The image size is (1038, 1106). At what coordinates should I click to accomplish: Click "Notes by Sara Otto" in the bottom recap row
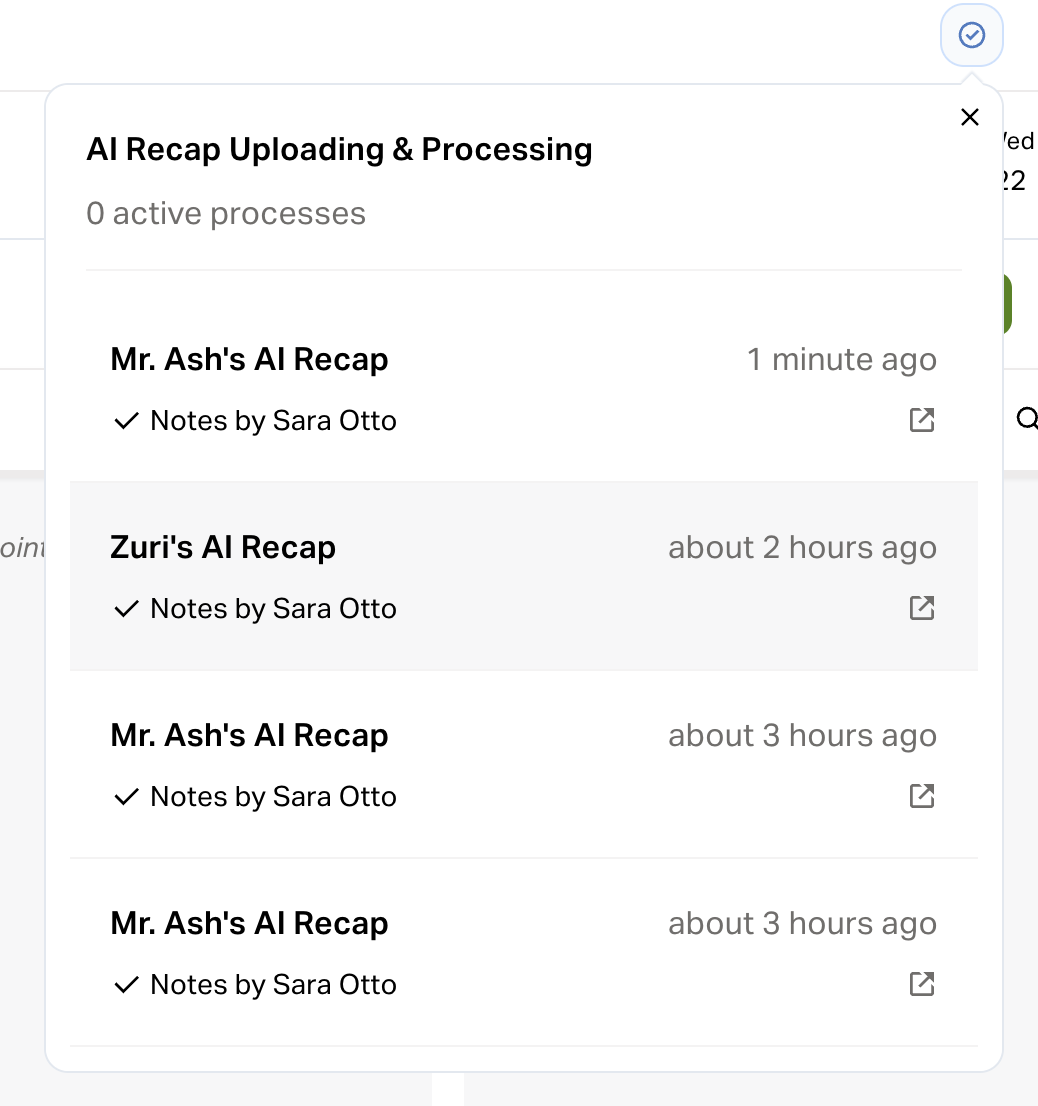(x=273, y=985)
